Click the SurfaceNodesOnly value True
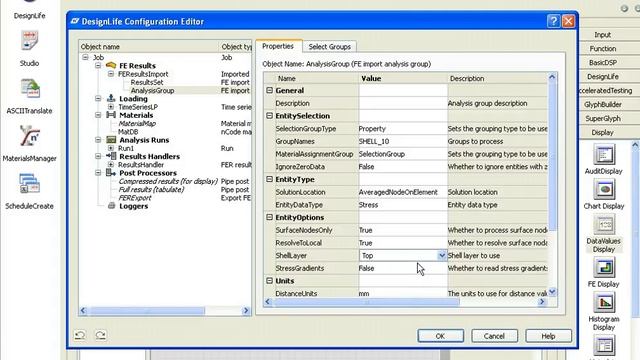 point(365,230)
